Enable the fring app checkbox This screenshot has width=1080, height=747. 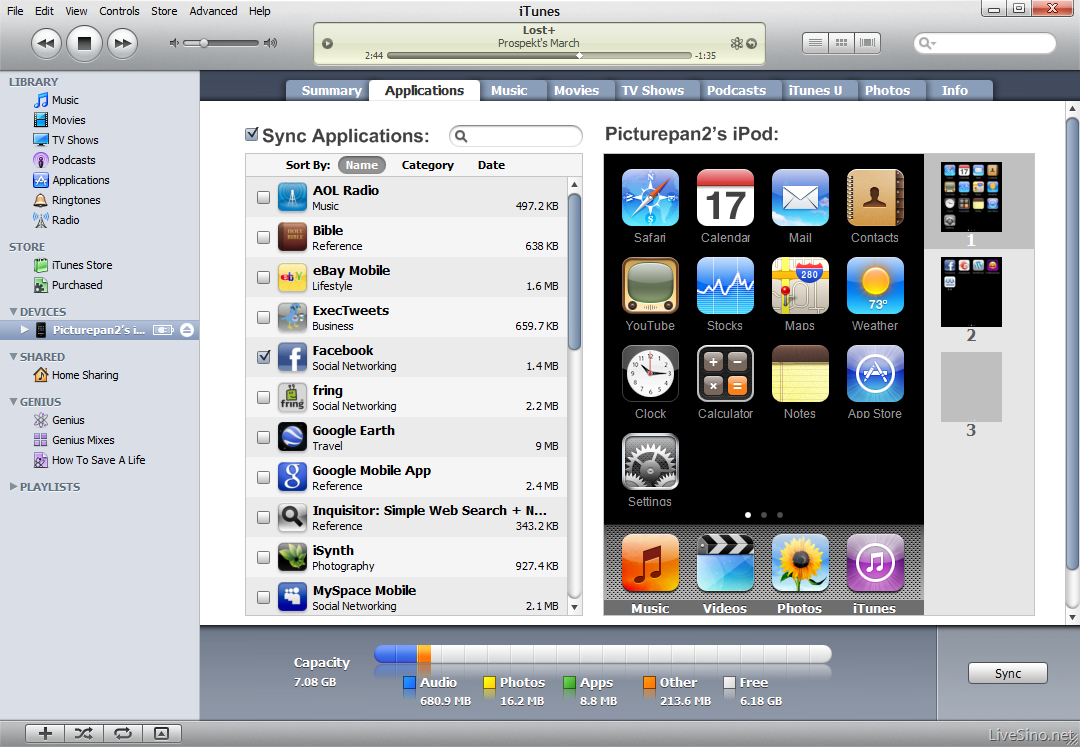point(263,397)
